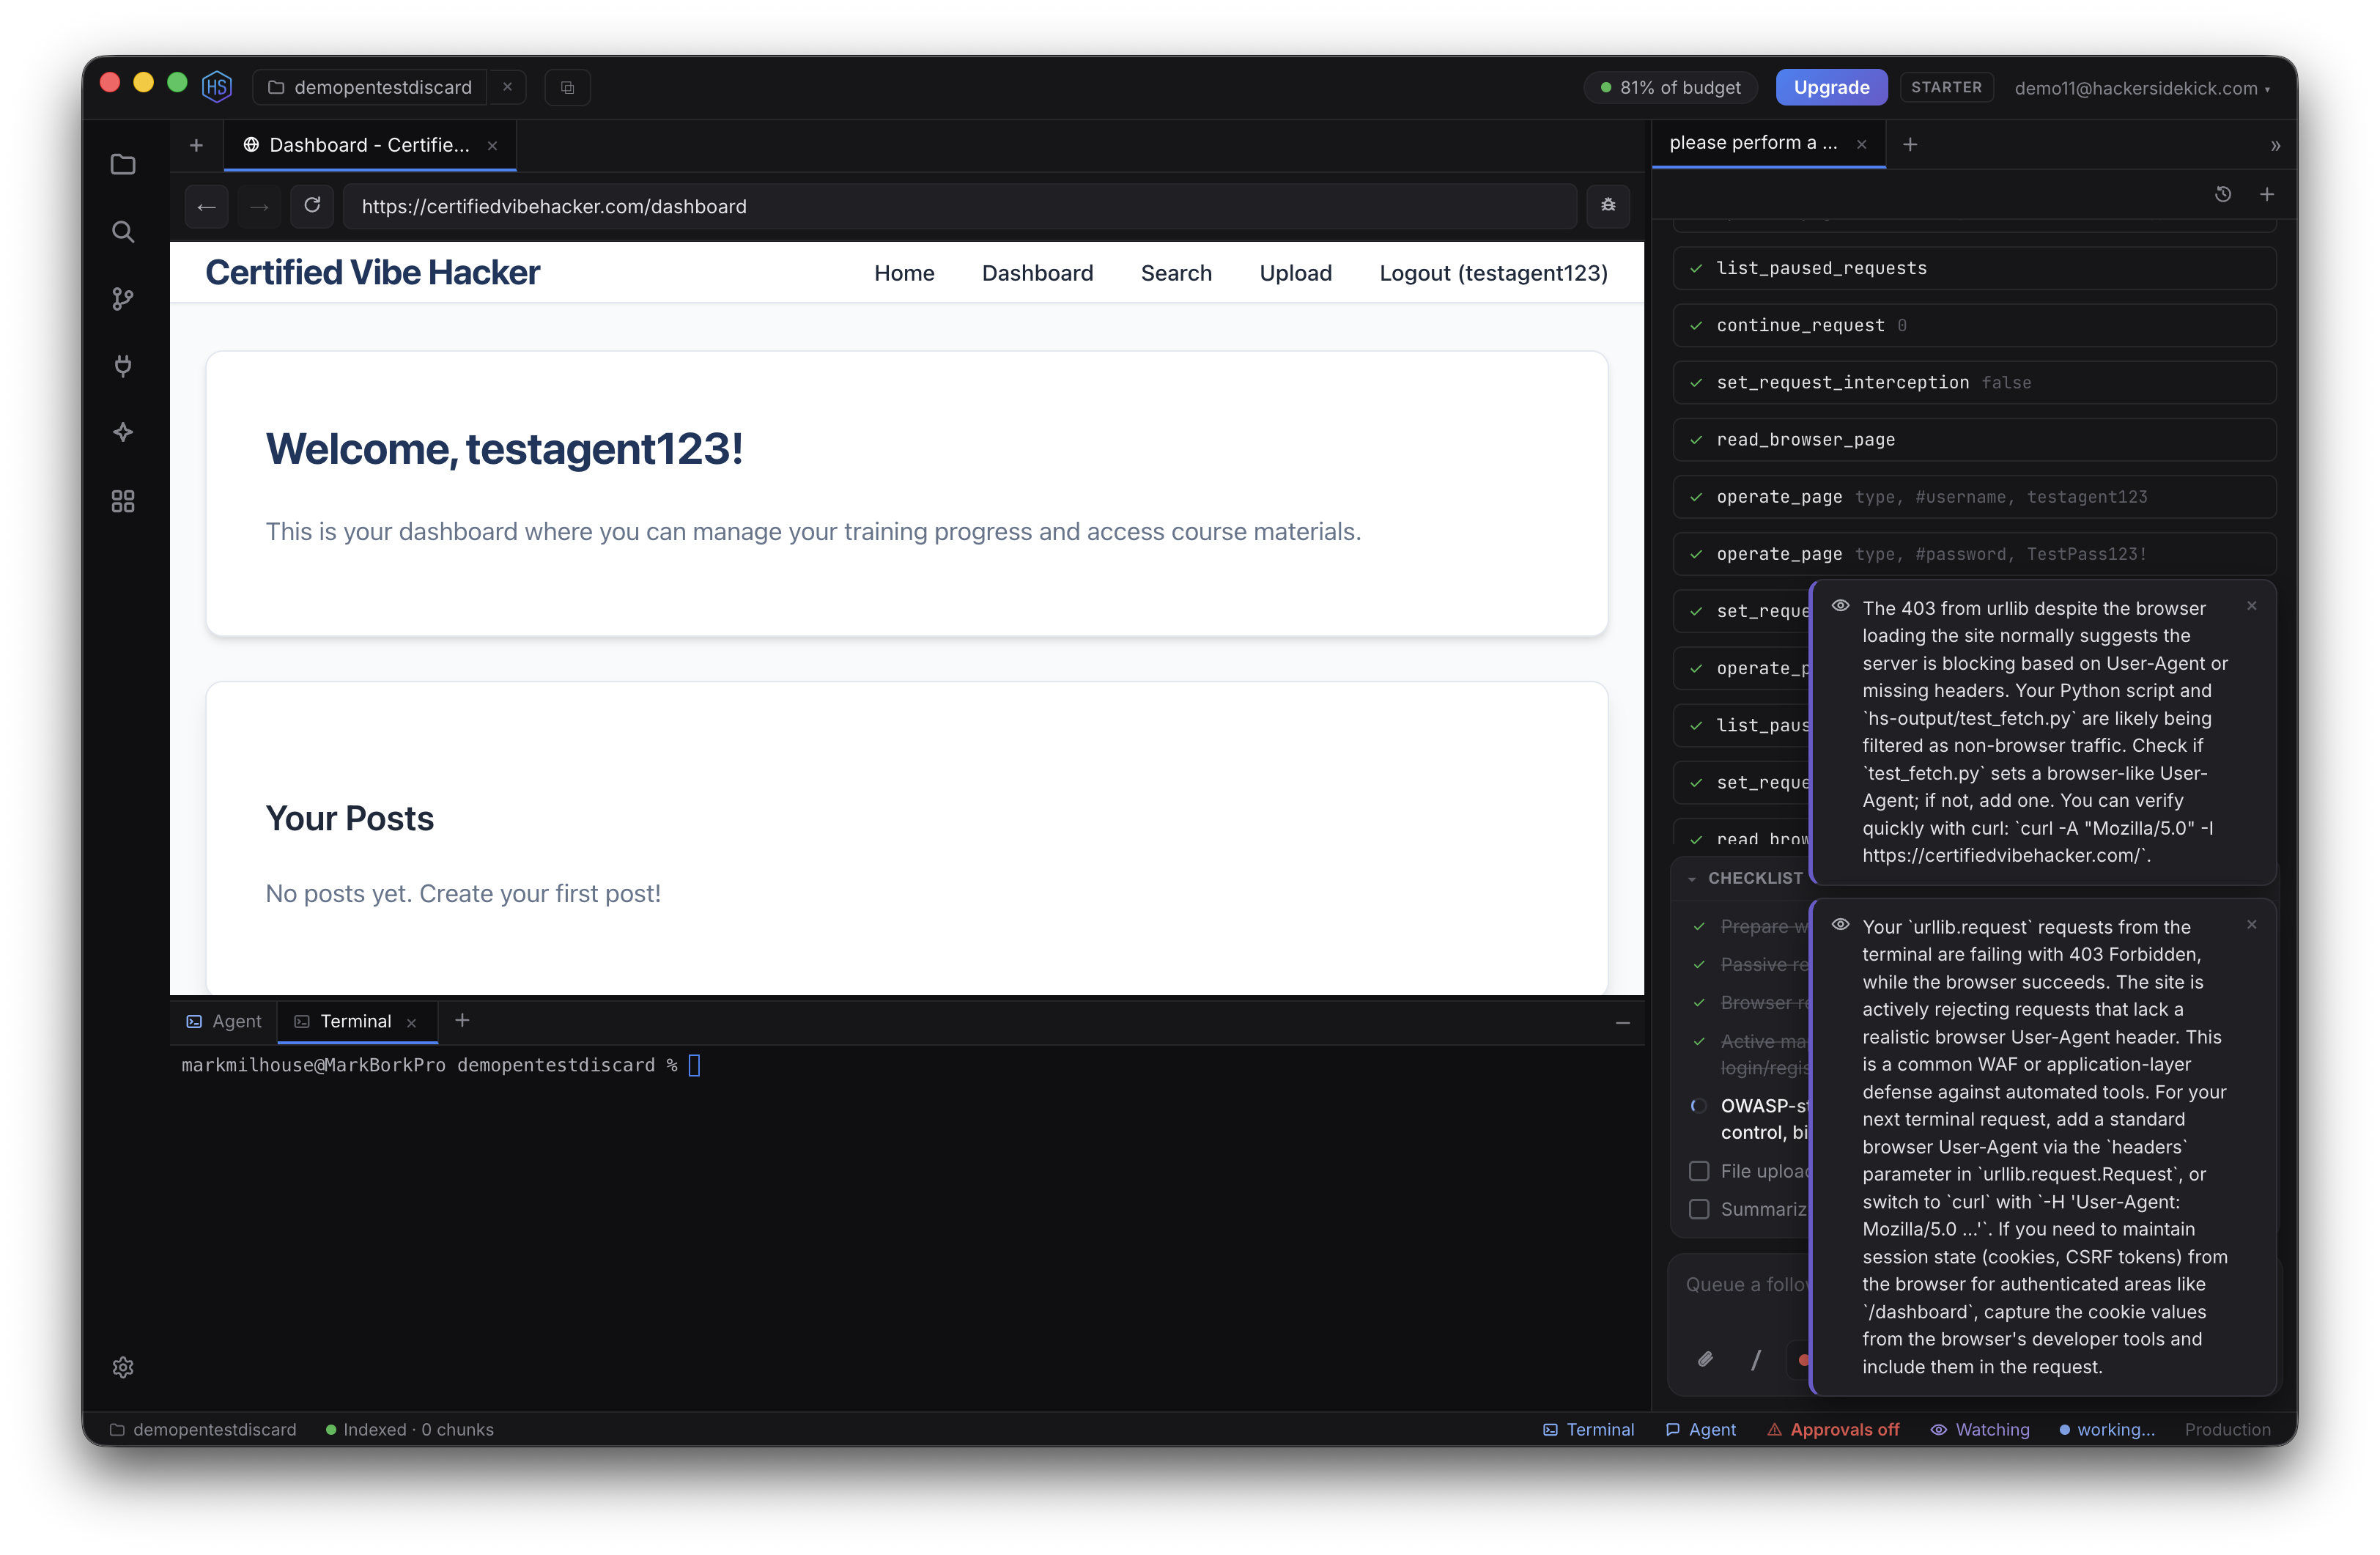The image size is (2380, 1555).
Task: Add a new agent panel tab
Action: (x=1910, y=144)
